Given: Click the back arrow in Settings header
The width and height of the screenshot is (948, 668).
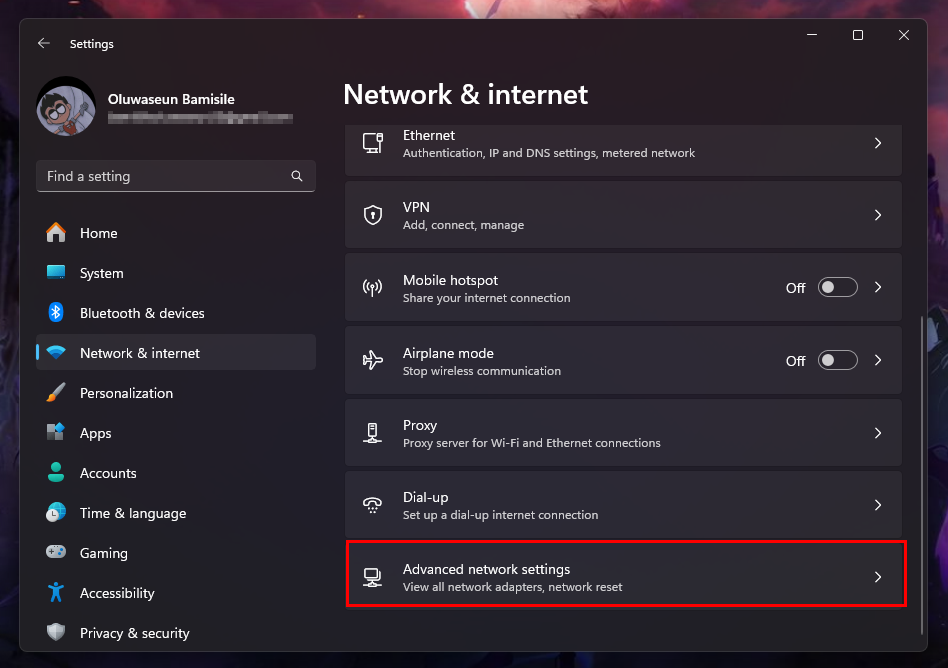Looking at the screenshot, I should tap(43, 44).
